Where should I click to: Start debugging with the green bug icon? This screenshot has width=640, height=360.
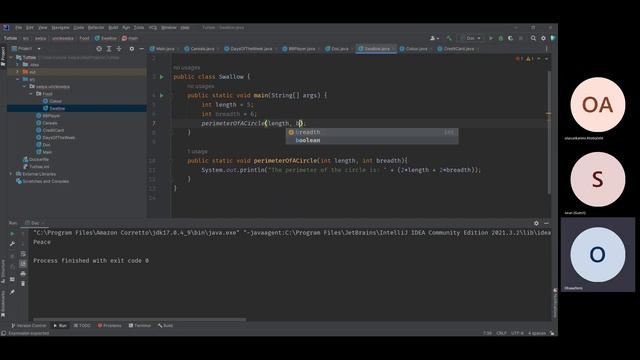click(x=501, y=38)
